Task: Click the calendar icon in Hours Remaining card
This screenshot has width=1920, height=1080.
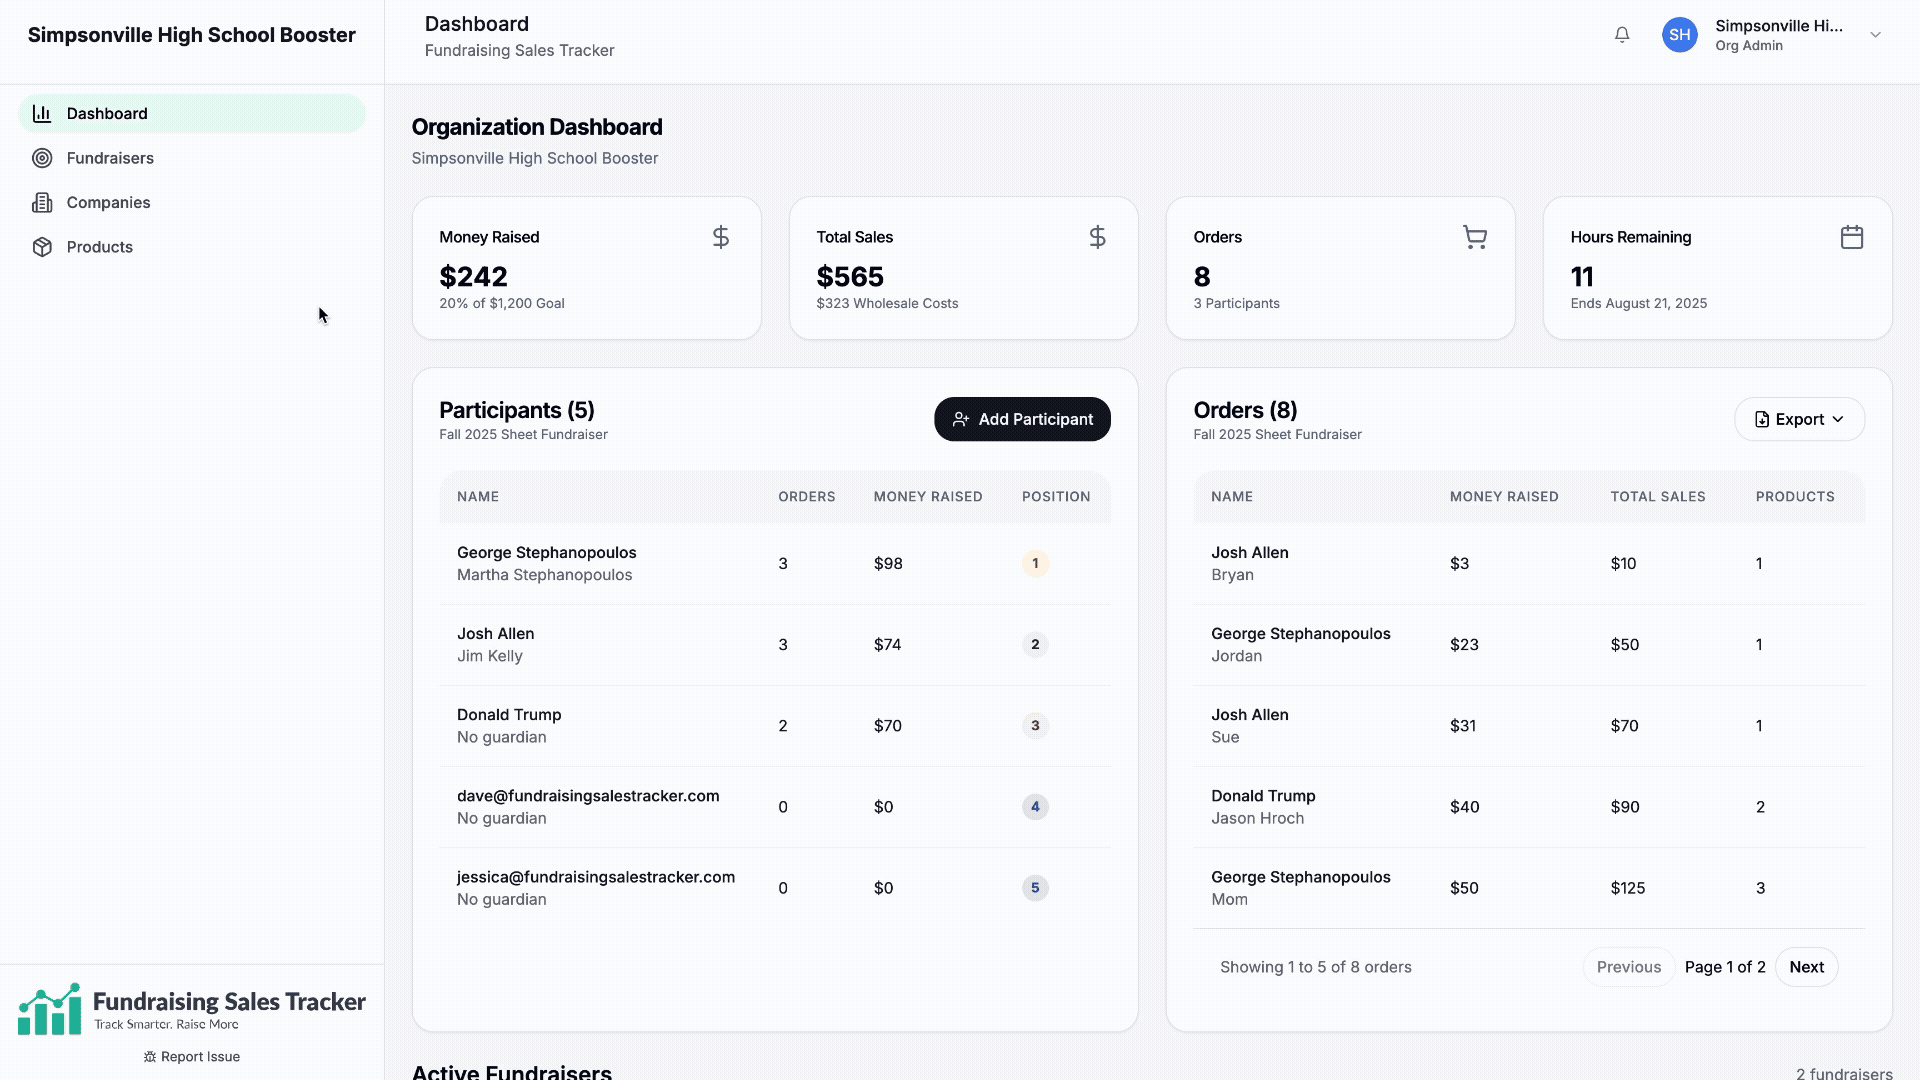Action: 1851,237
